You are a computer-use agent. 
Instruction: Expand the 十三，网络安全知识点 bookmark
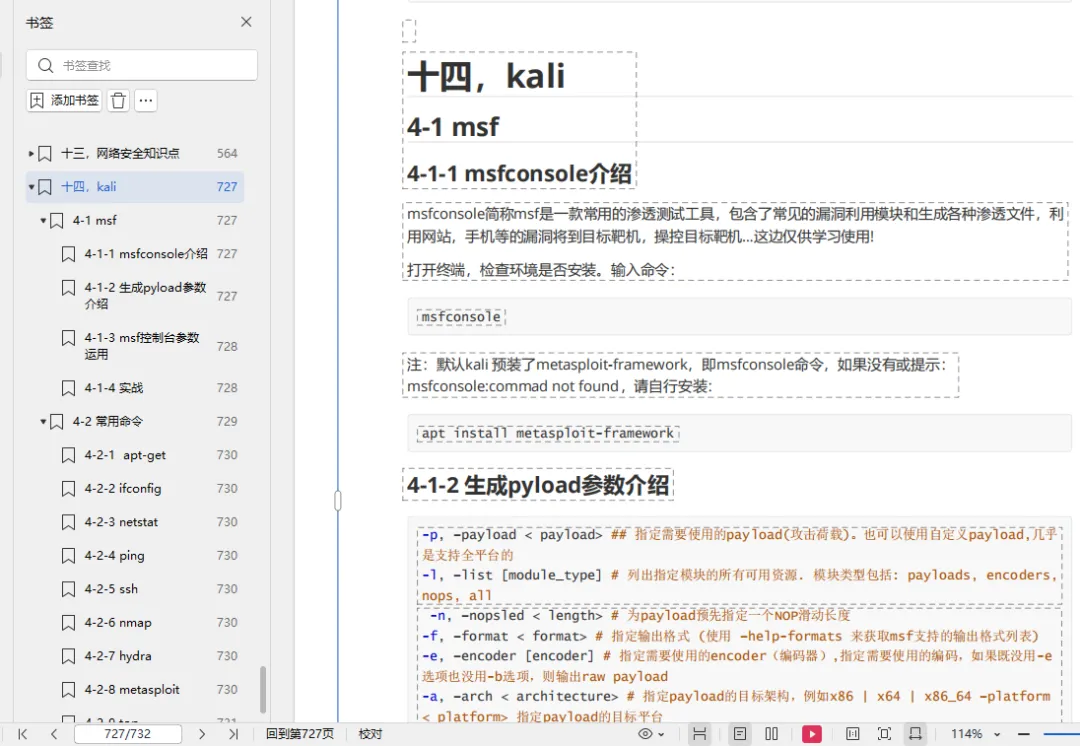[31, 154]
